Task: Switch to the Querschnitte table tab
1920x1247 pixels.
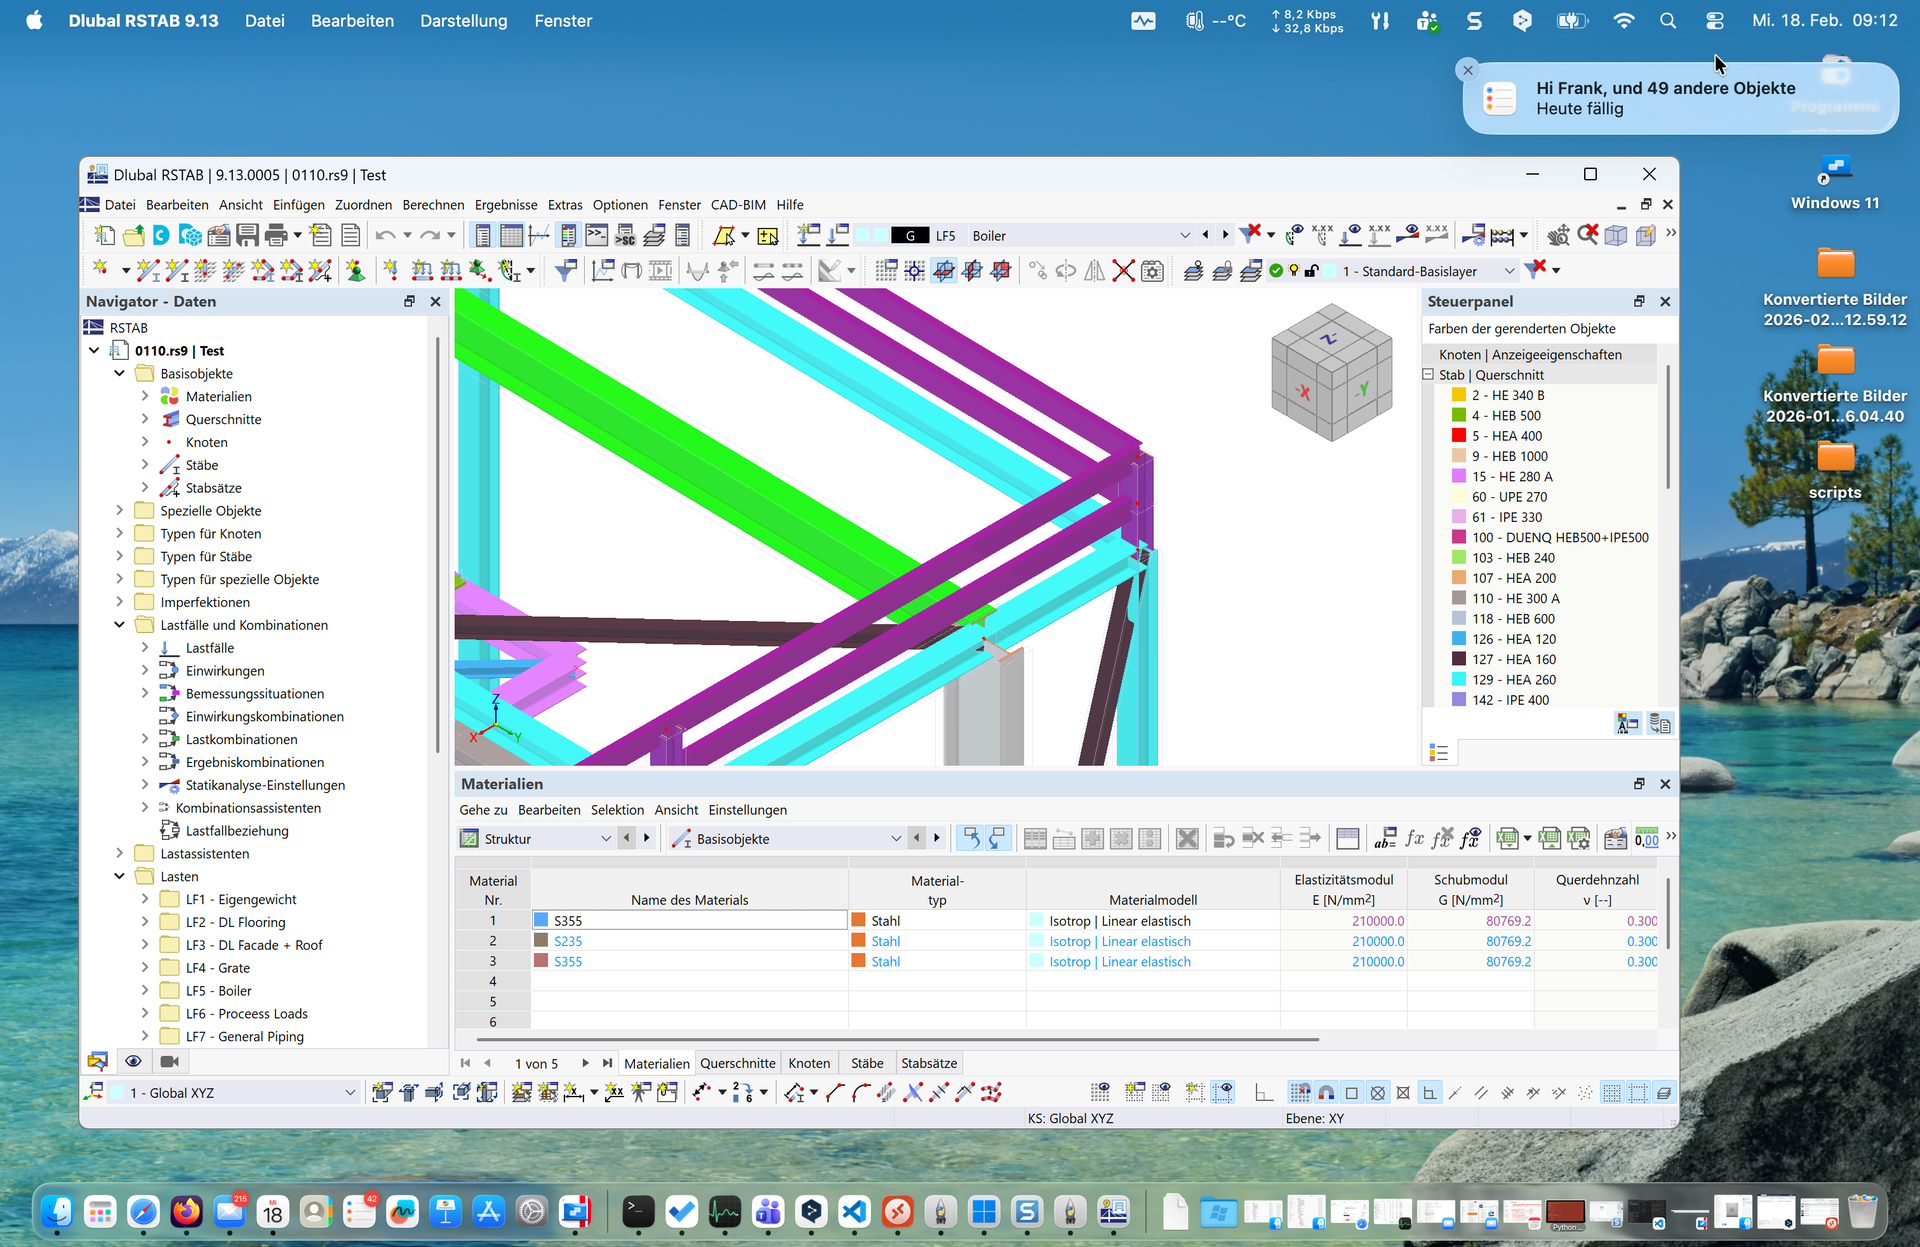Action: pyautogui.click(x=737, y=1063)
